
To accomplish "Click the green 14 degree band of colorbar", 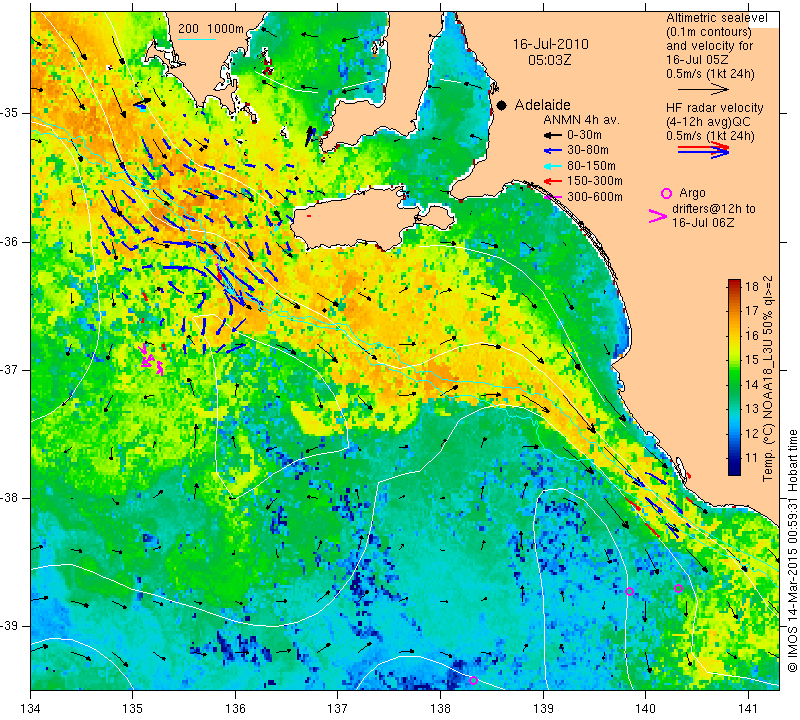I will point(734,384).
